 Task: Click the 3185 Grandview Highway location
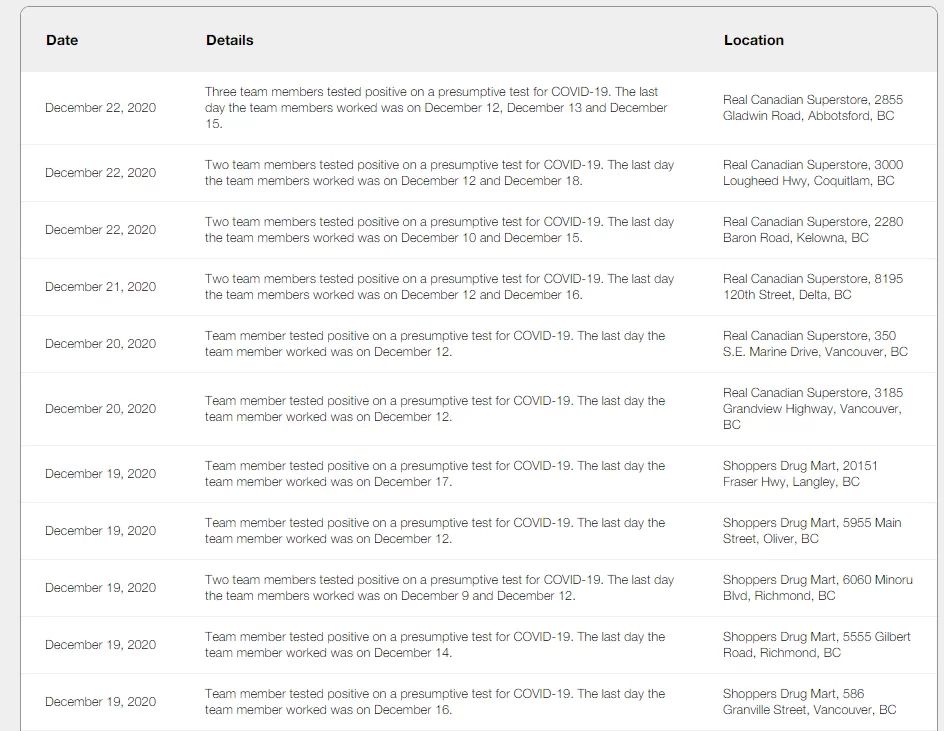tap(813, 409)
